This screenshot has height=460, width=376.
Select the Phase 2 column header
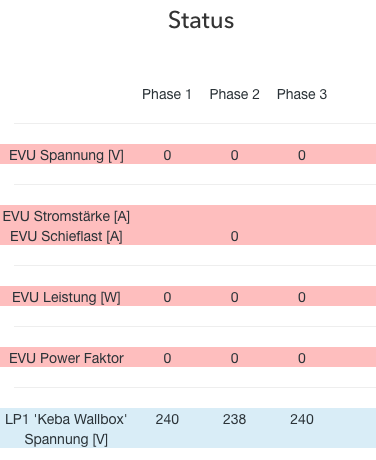click(234, 94)
